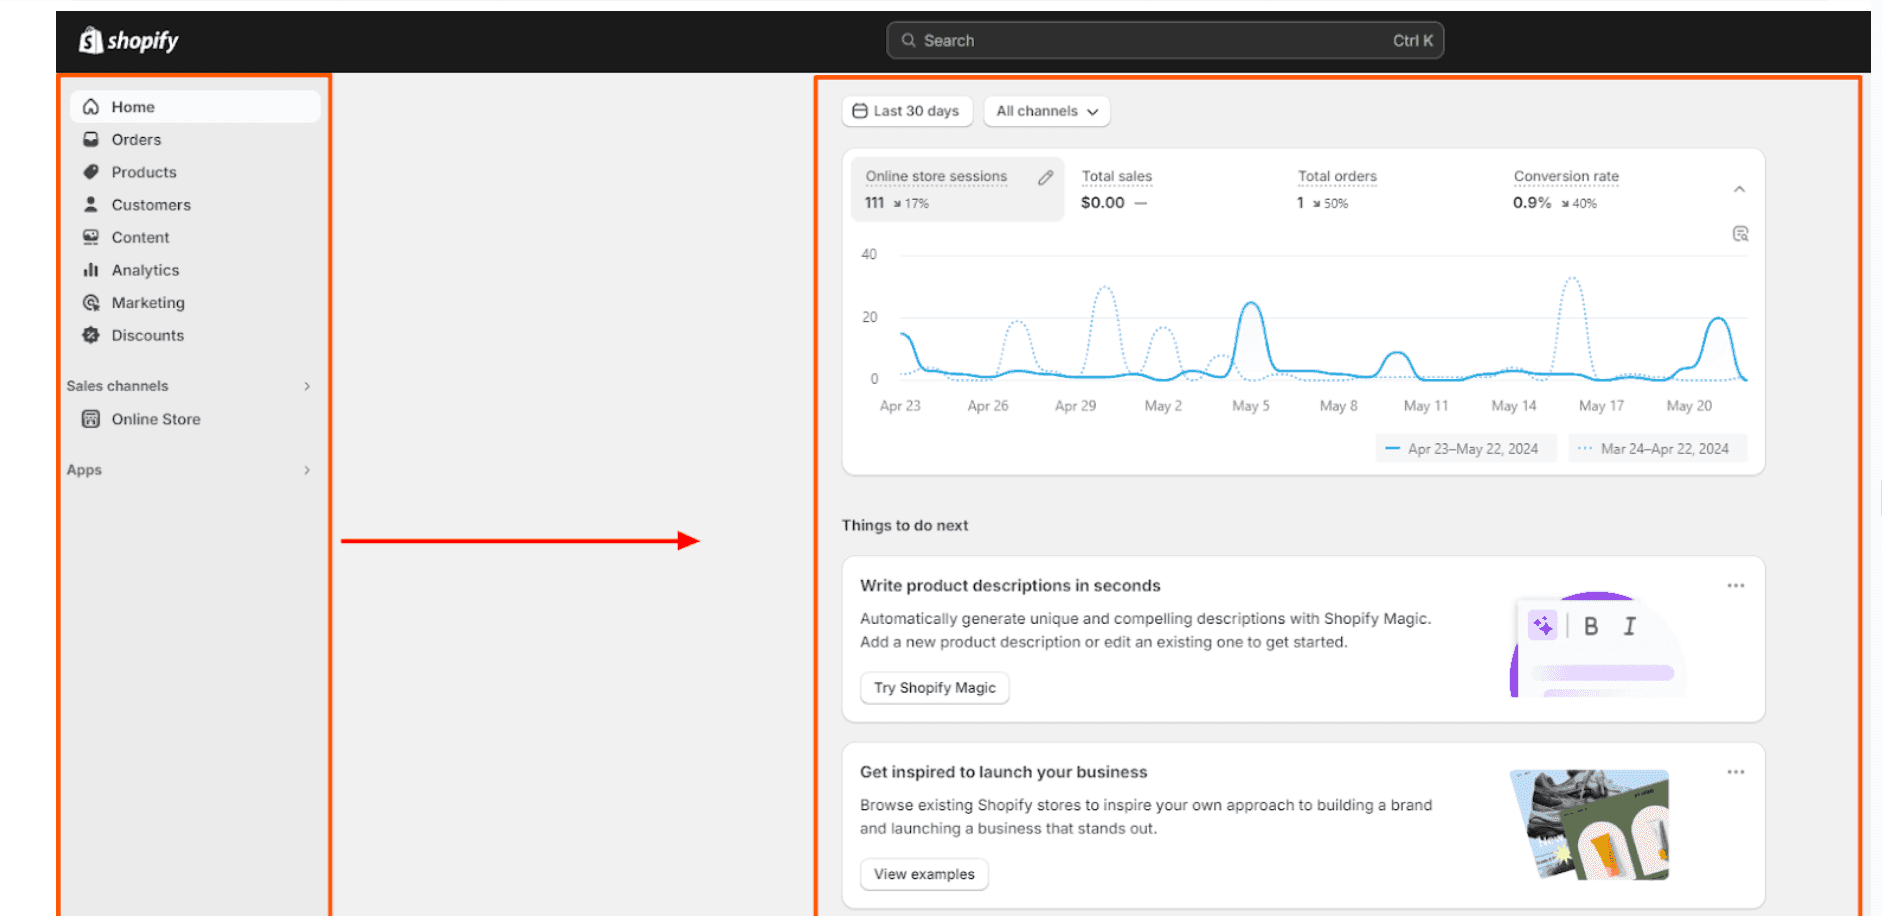Focus the Search field

1165,40
